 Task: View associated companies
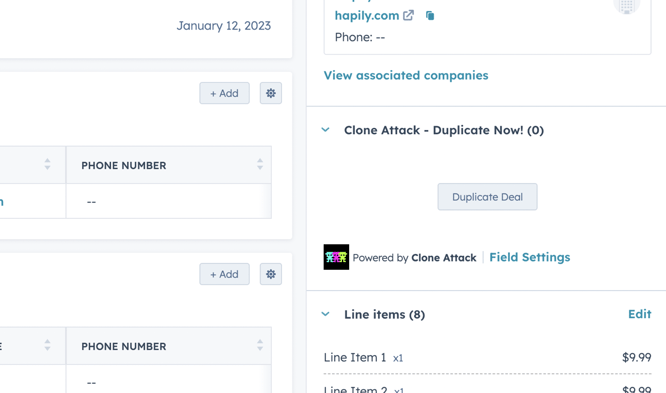coord(406,75)
